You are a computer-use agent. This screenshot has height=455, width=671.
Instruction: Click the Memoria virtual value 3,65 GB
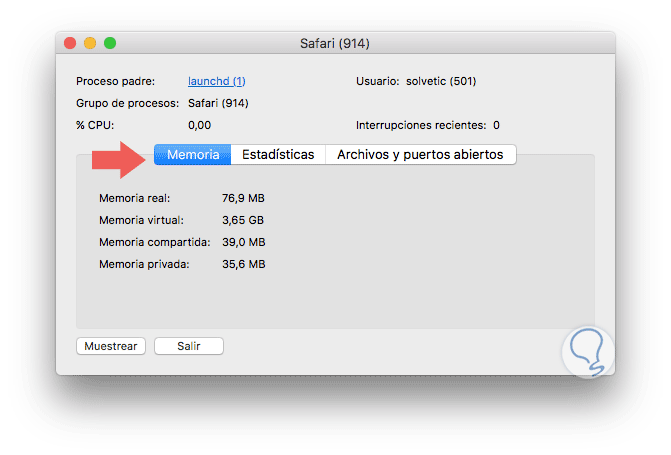point(243,220)
